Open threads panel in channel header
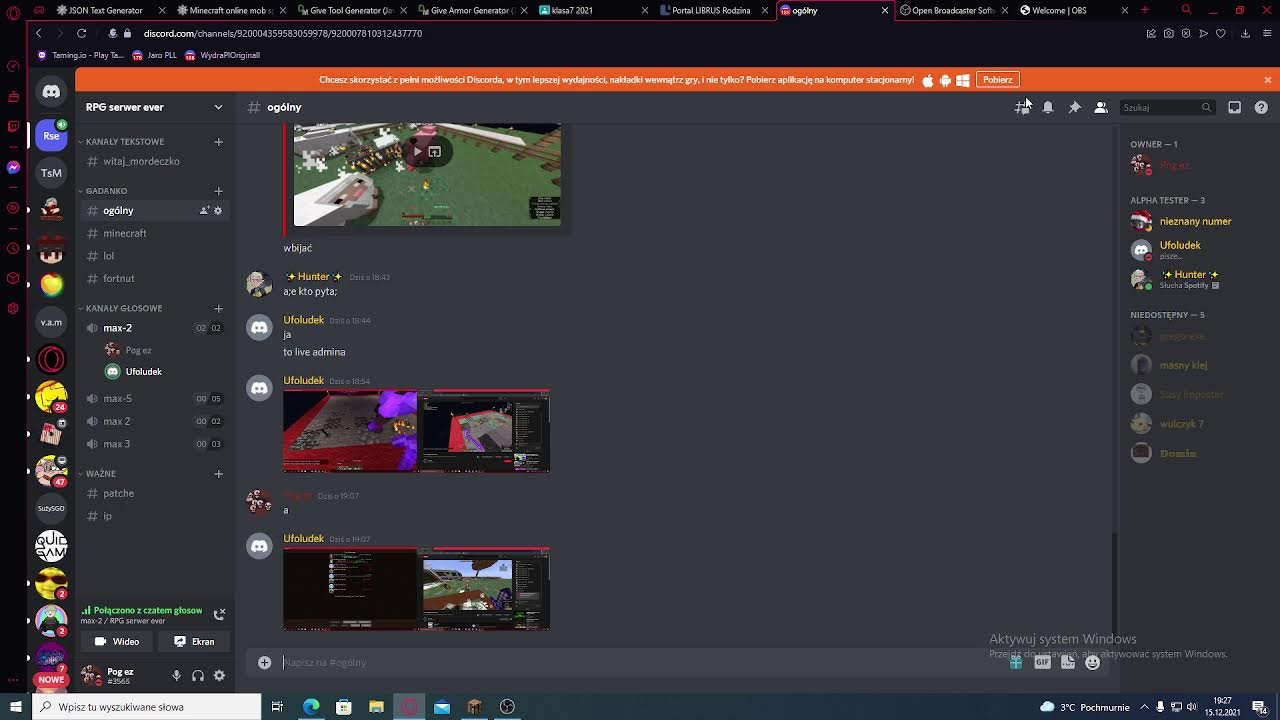 [x=1022, y=107]
